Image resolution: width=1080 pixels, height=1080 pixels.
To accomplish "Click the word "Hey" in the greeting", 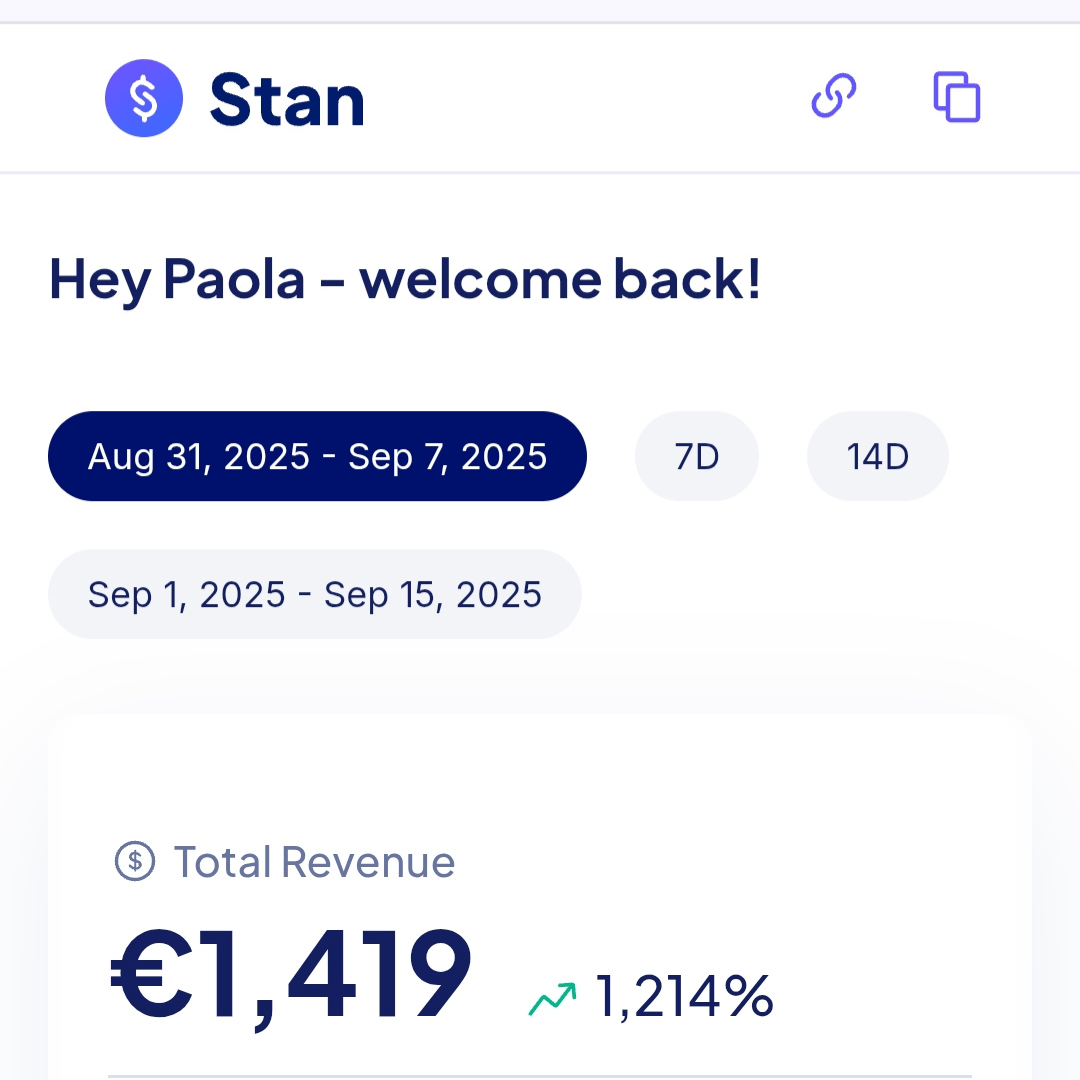I will 99,279.
